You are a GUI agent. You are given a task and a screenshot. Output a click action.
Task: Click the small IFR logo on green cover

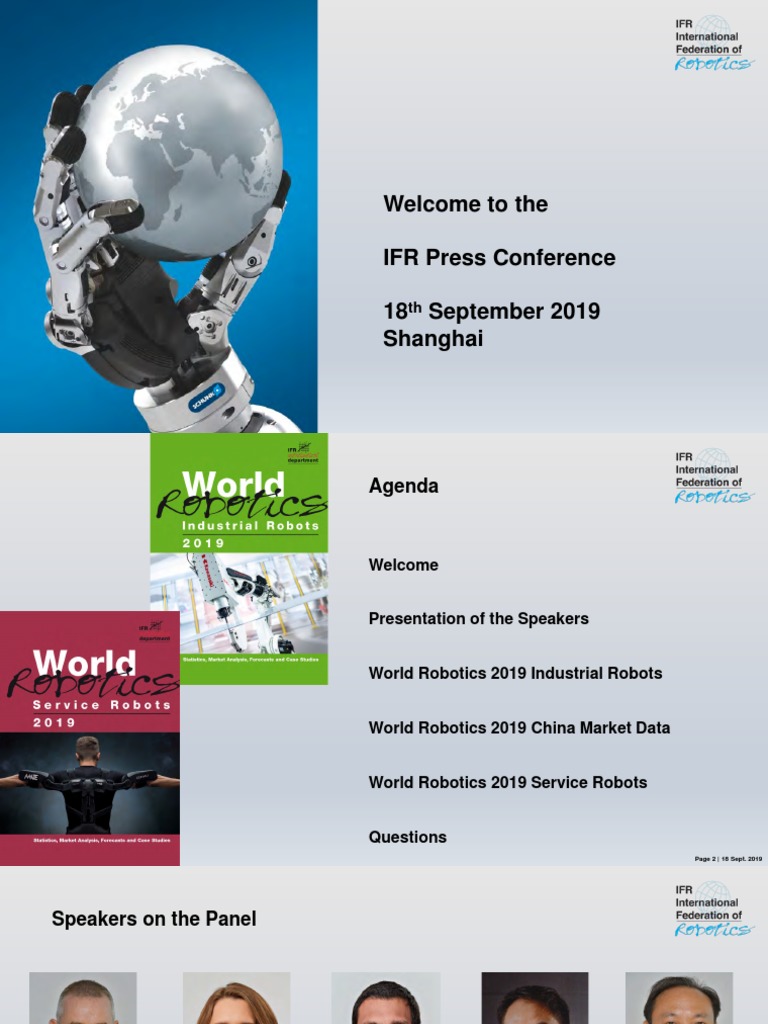(x=303, y=453)
